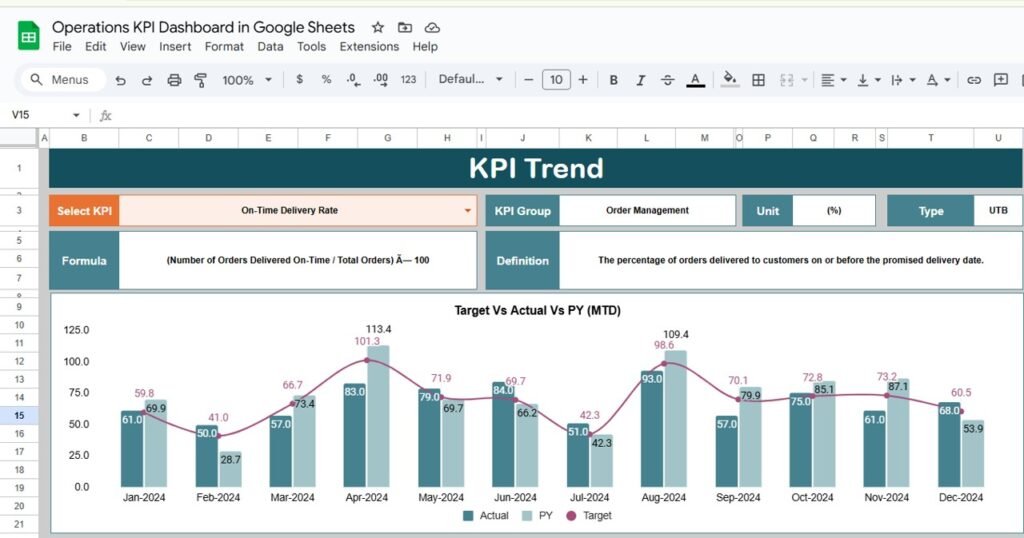Screen dimensions: 1024x538
Task: Click the (%) unit cell
Action: tap(834, 210)
